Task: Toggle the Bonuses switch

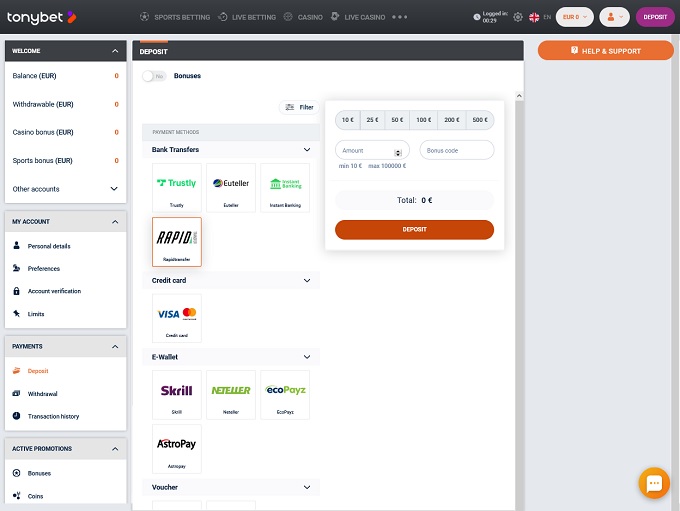Action: 153,76
